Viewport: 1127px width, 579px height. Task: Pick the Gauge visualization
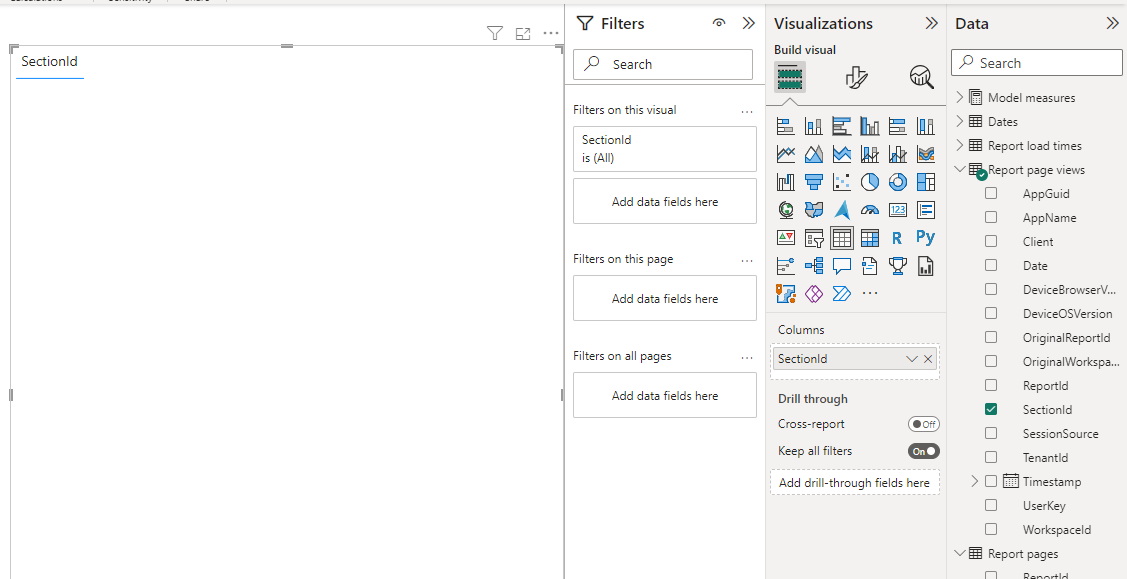click(x=870, y=210)
